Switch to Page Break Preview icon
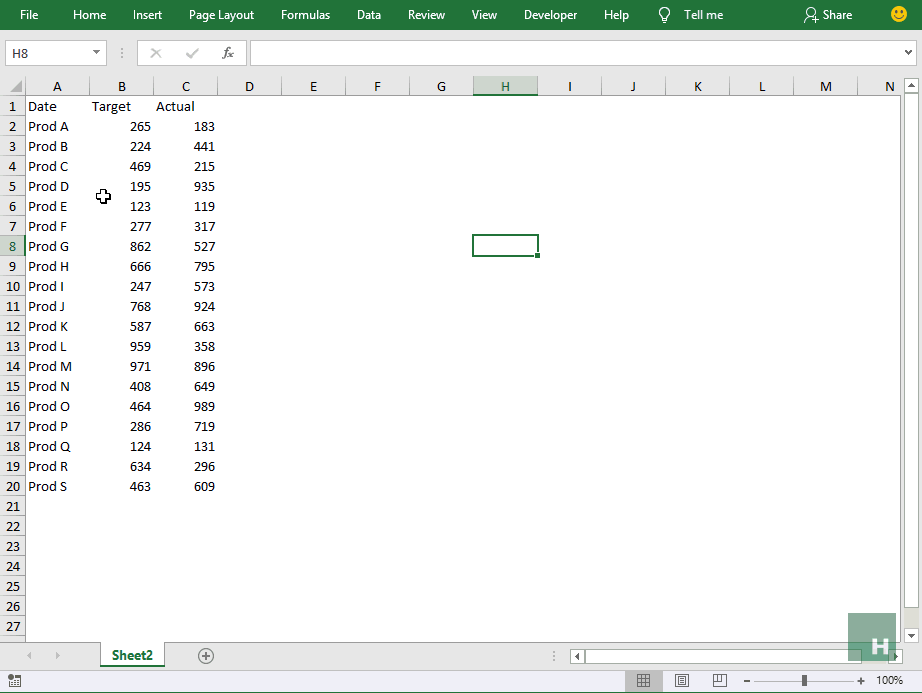922x693 pixels. click(720, 681)
